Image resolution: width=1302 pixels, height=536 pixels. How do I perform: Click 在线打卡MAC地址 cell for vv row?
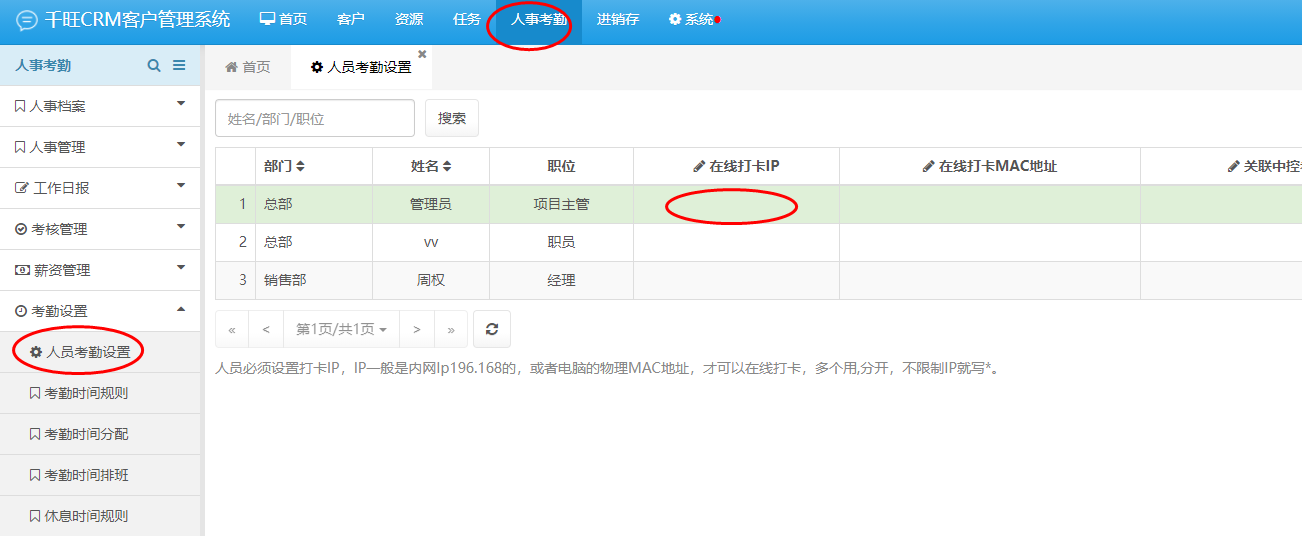pos(990,242)
